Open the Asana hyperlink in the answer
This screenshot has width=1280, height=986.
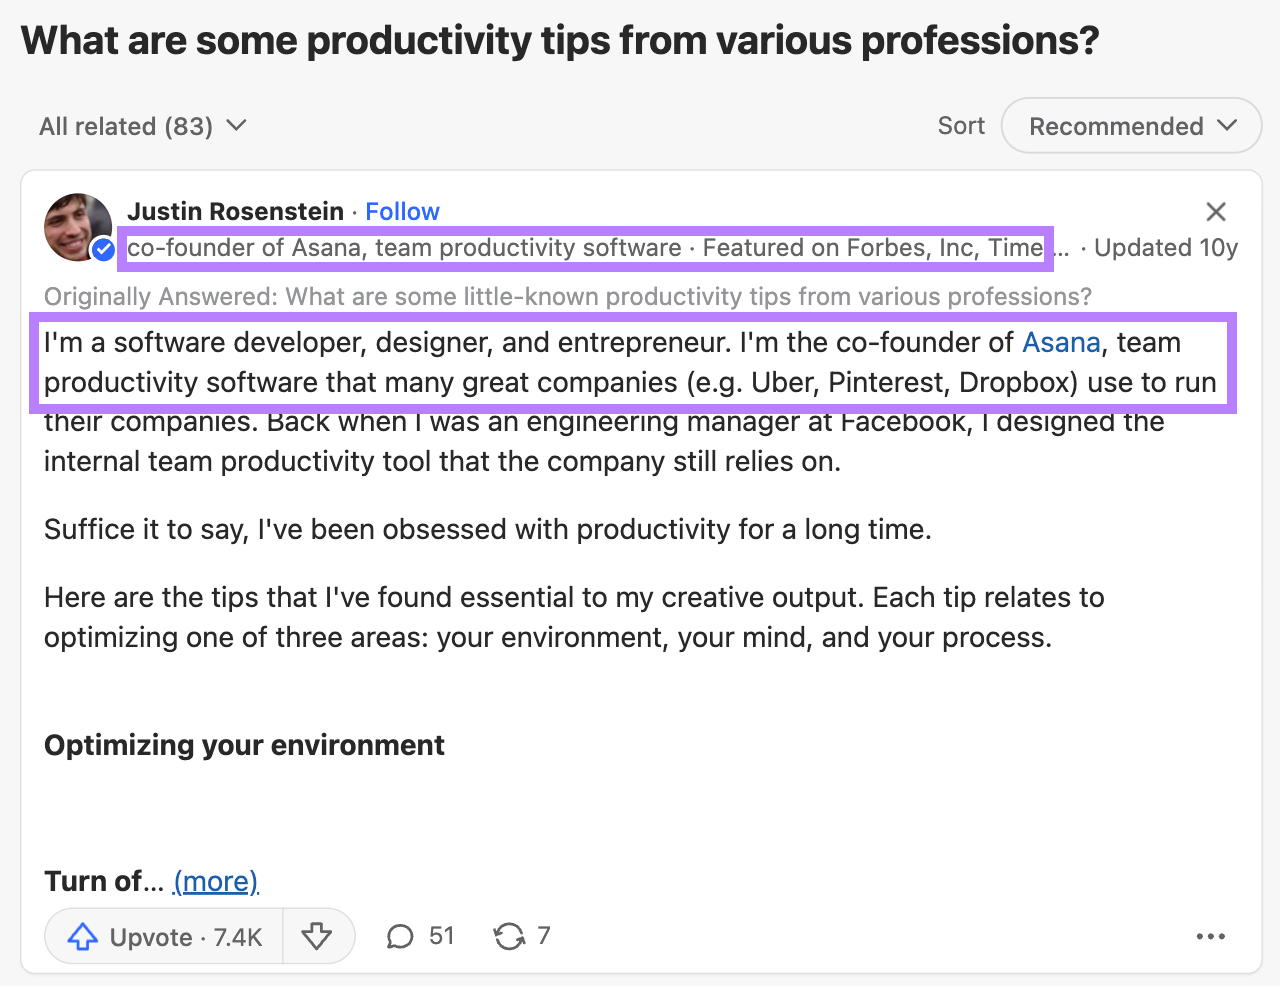click(x=1061, y=342)
